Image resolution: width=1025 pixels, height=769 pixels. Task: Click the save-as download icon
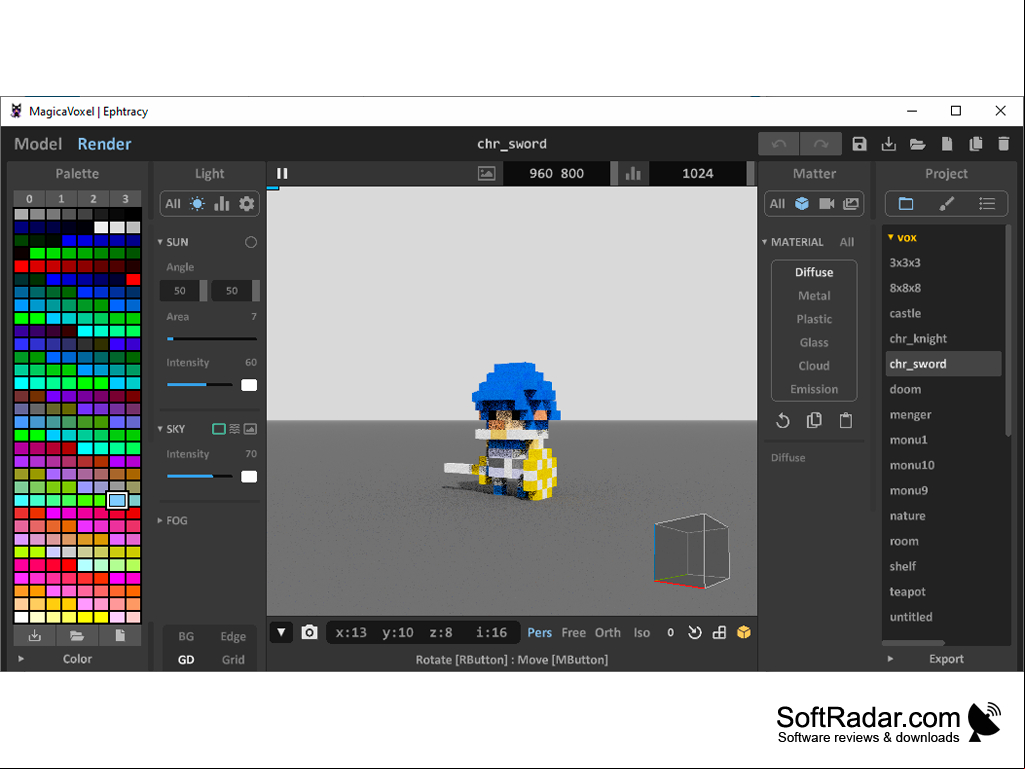(888, 144)
